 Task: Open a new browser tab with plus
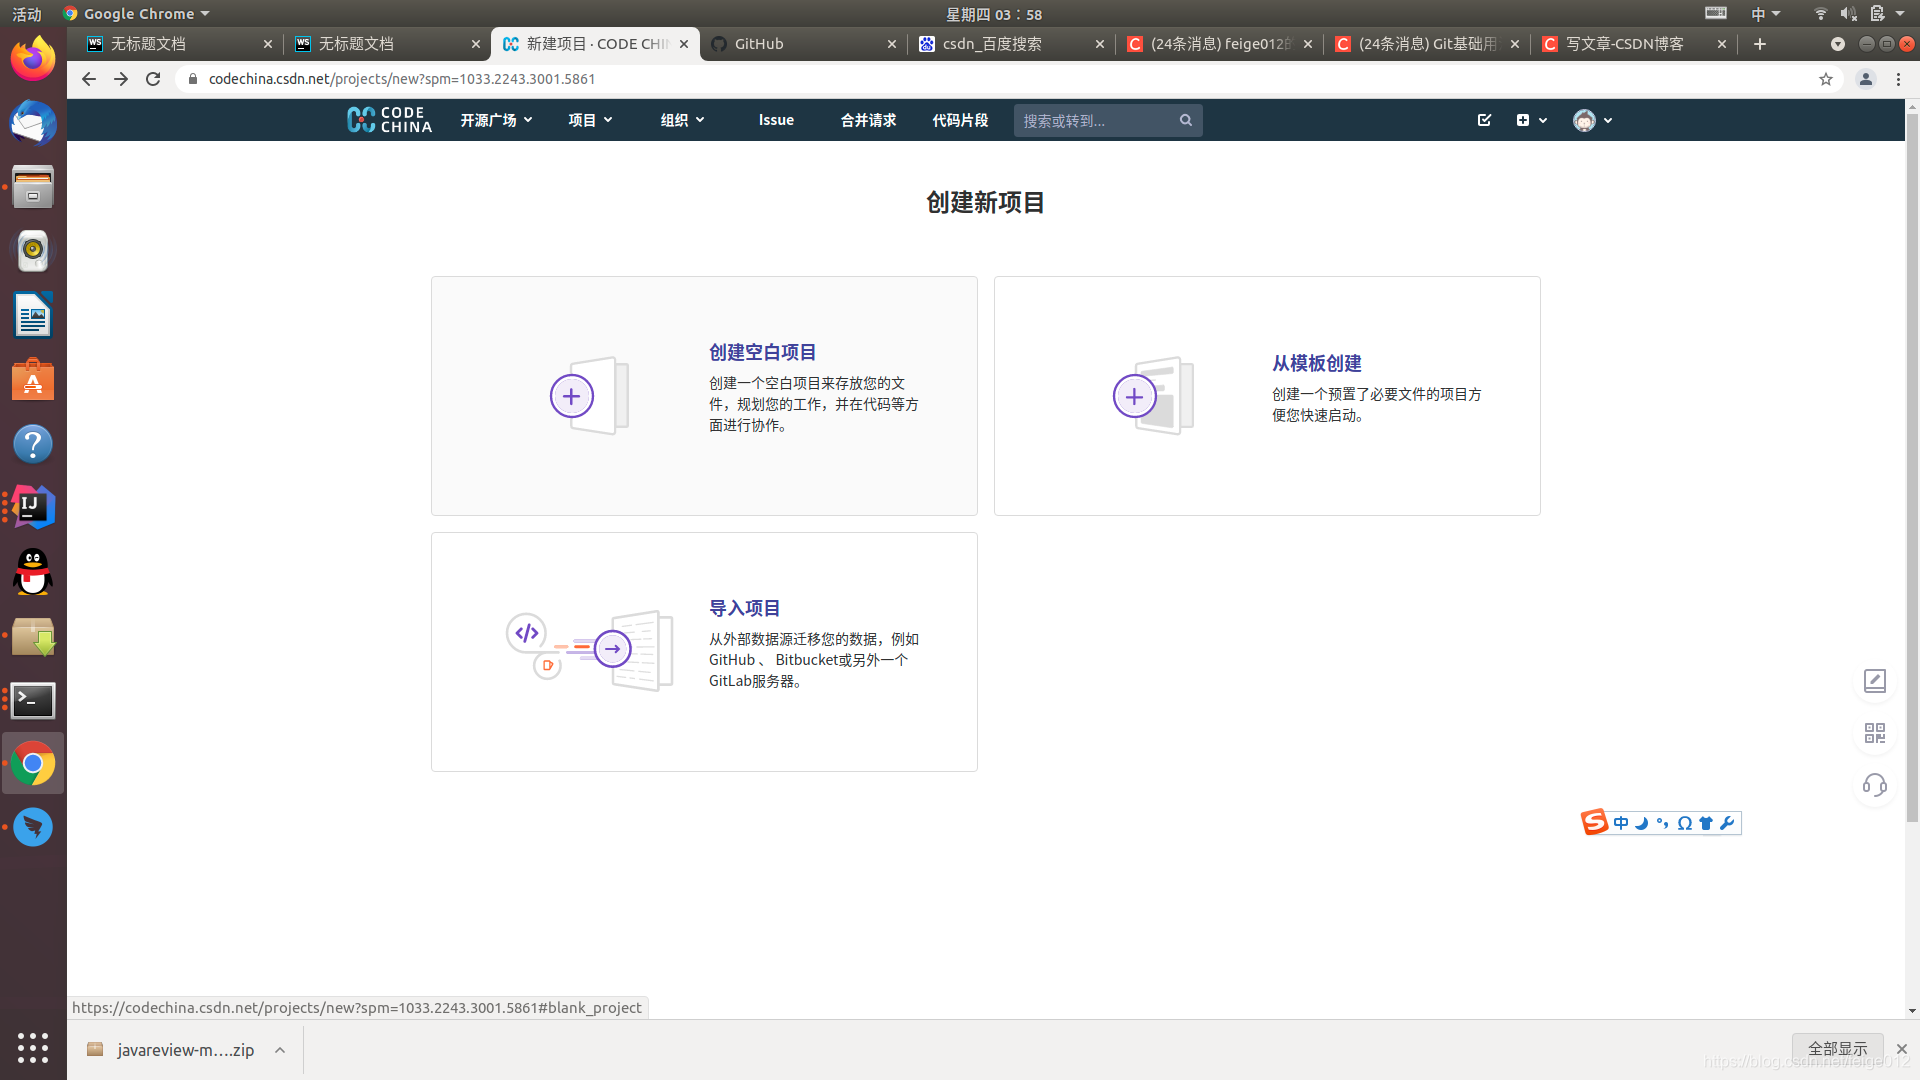click(1760, 44)
